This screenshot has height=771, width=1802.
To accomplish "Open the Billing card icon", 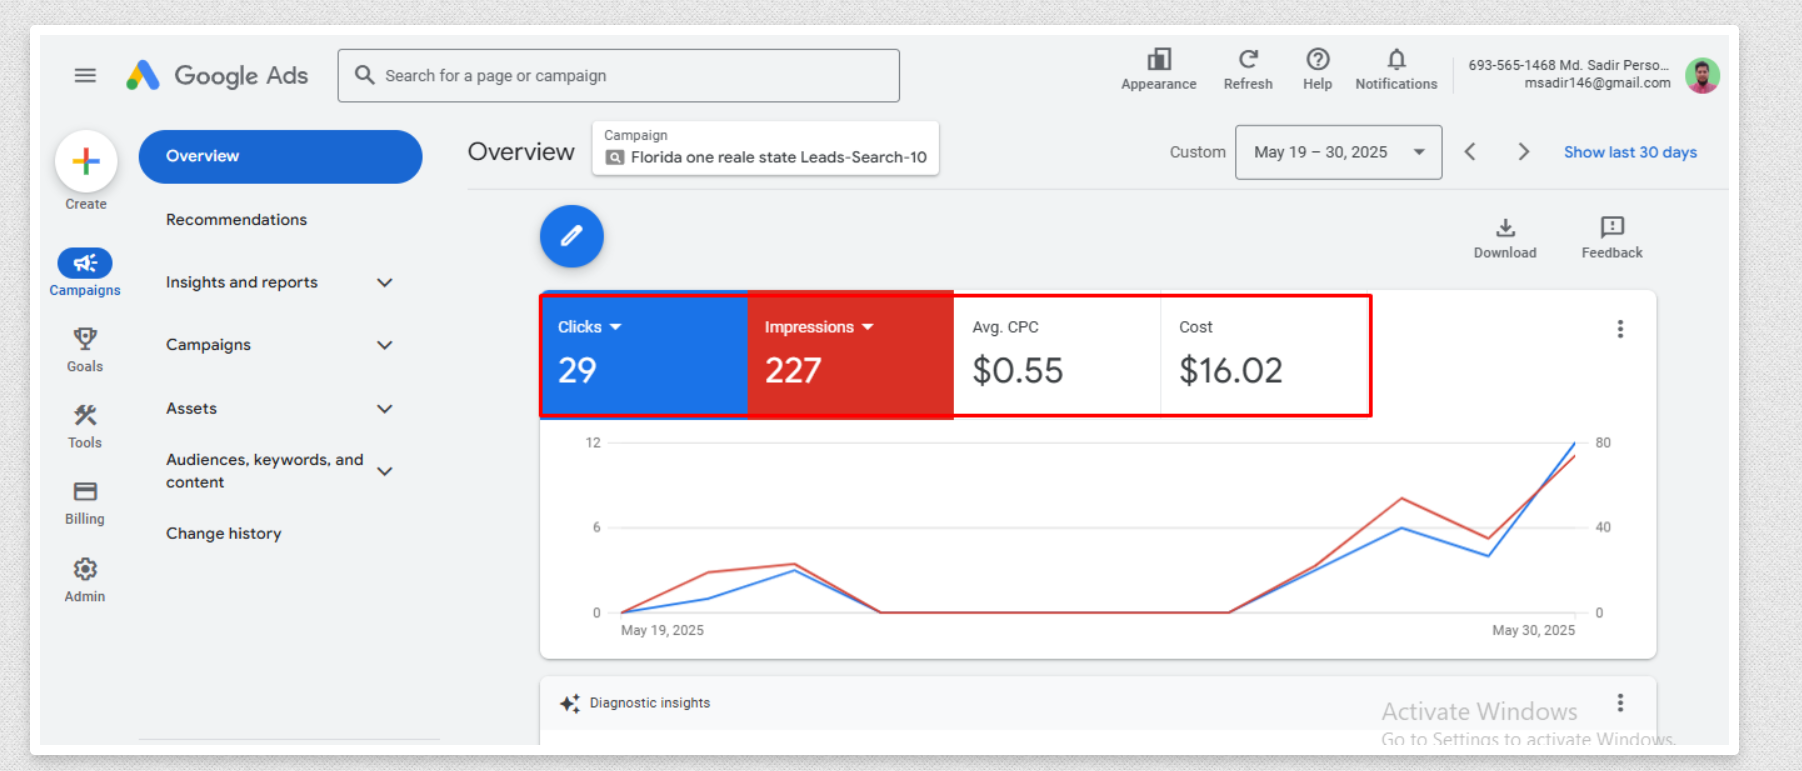I will (85, 491).
